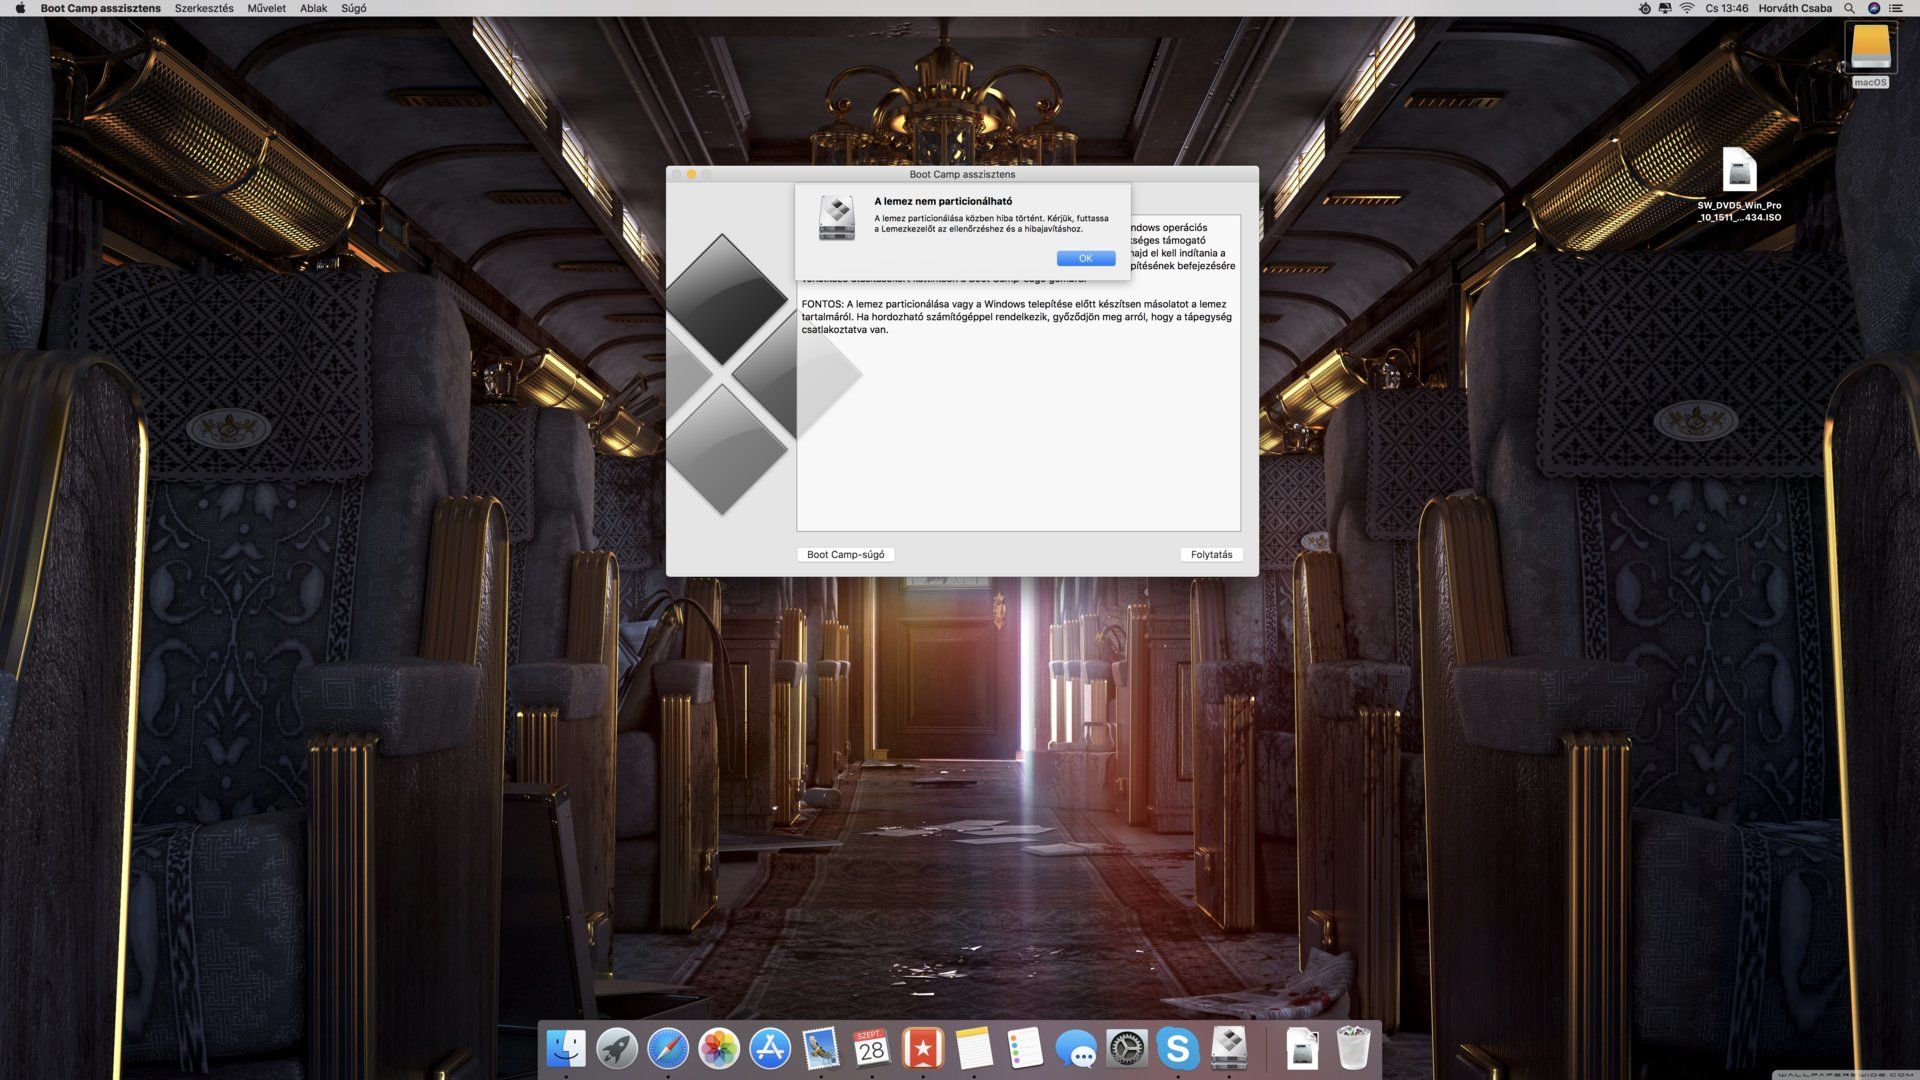Open the Ablak menu
This screenshot has height=1080, width=1920.
313,8
